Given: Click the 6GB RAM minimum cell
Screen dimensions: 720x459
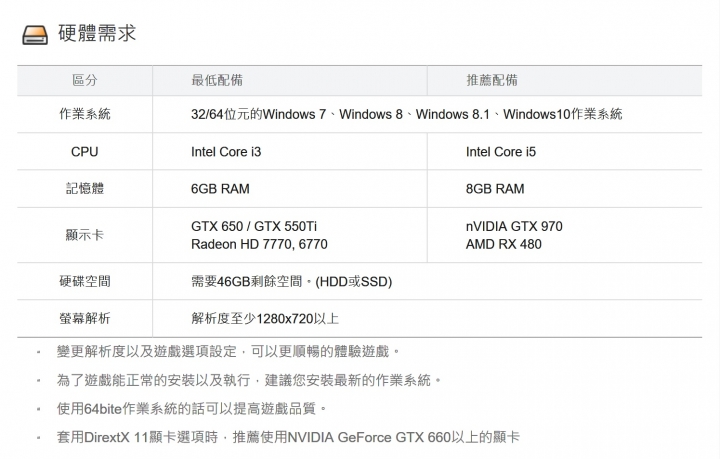Looking at the screenshot, I should (220, 189).
